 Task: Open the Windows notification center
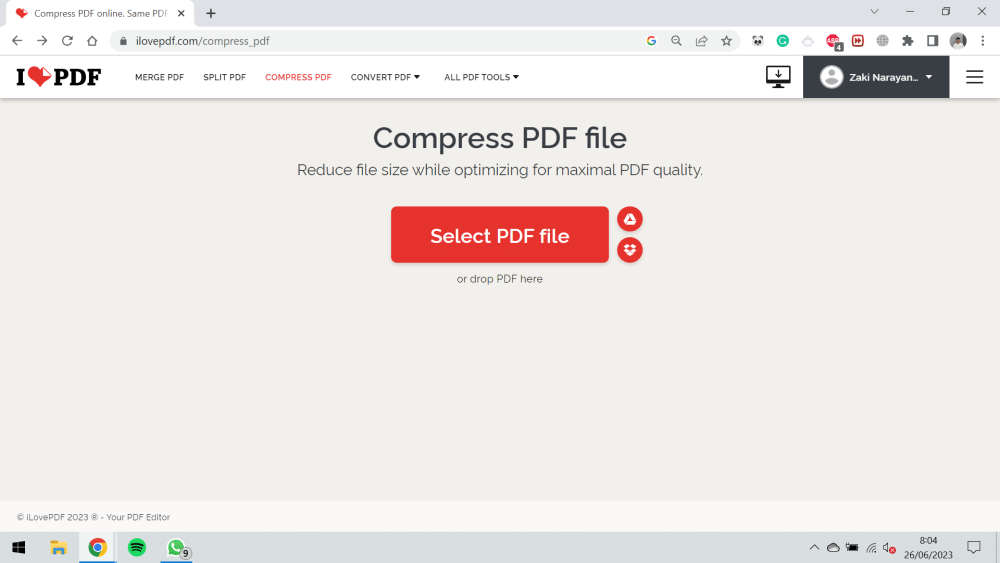click(974, 548)
